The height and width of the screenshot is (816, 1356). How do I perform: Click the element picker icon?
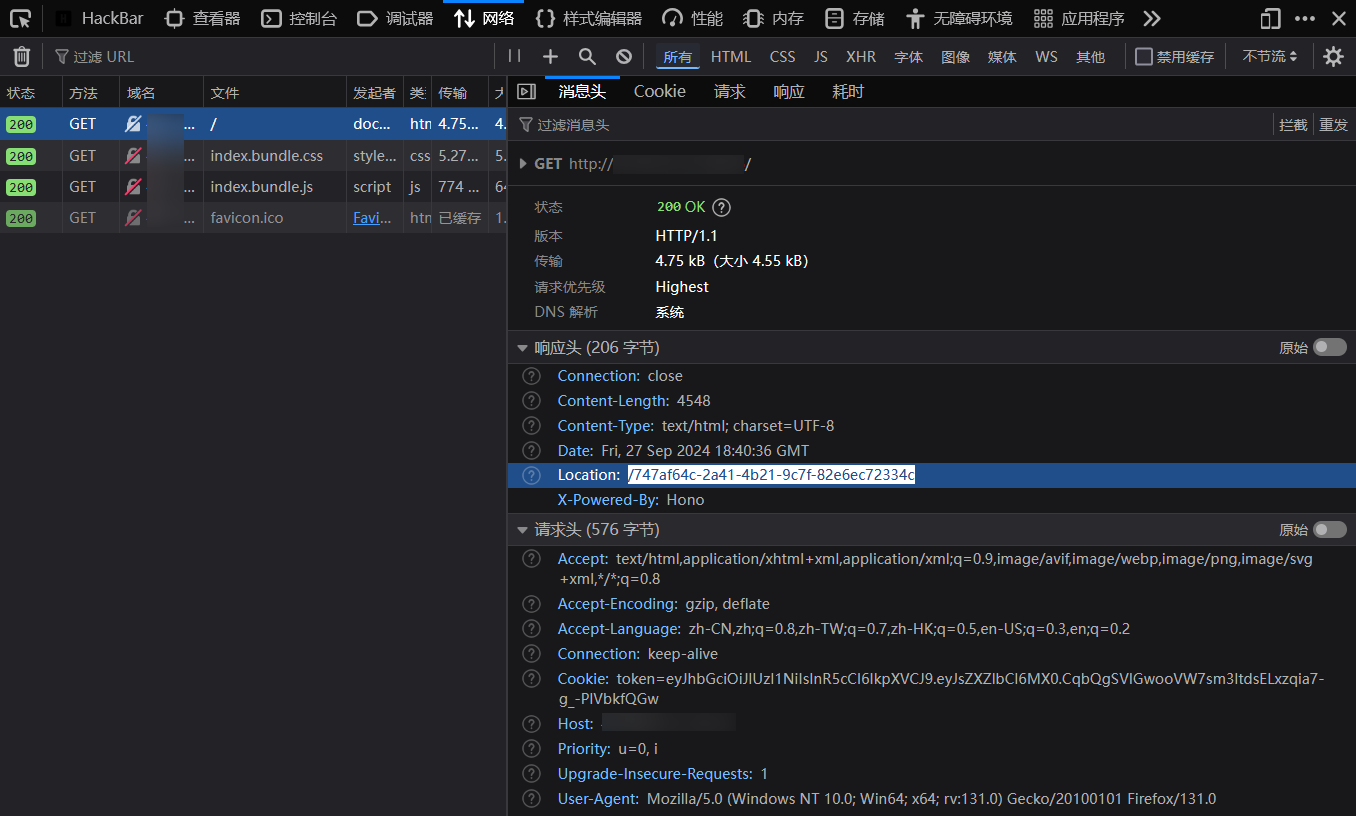20,18
